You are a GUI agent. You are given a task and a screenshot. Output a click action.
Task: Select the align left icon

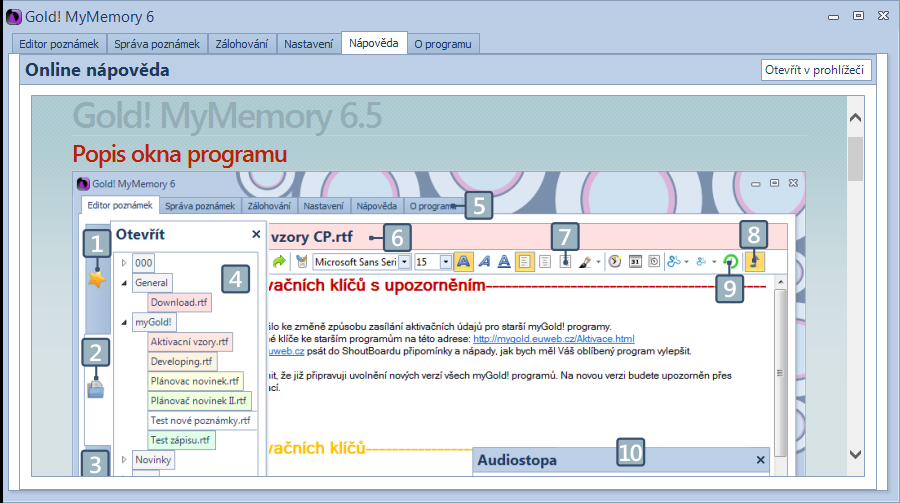524,262
